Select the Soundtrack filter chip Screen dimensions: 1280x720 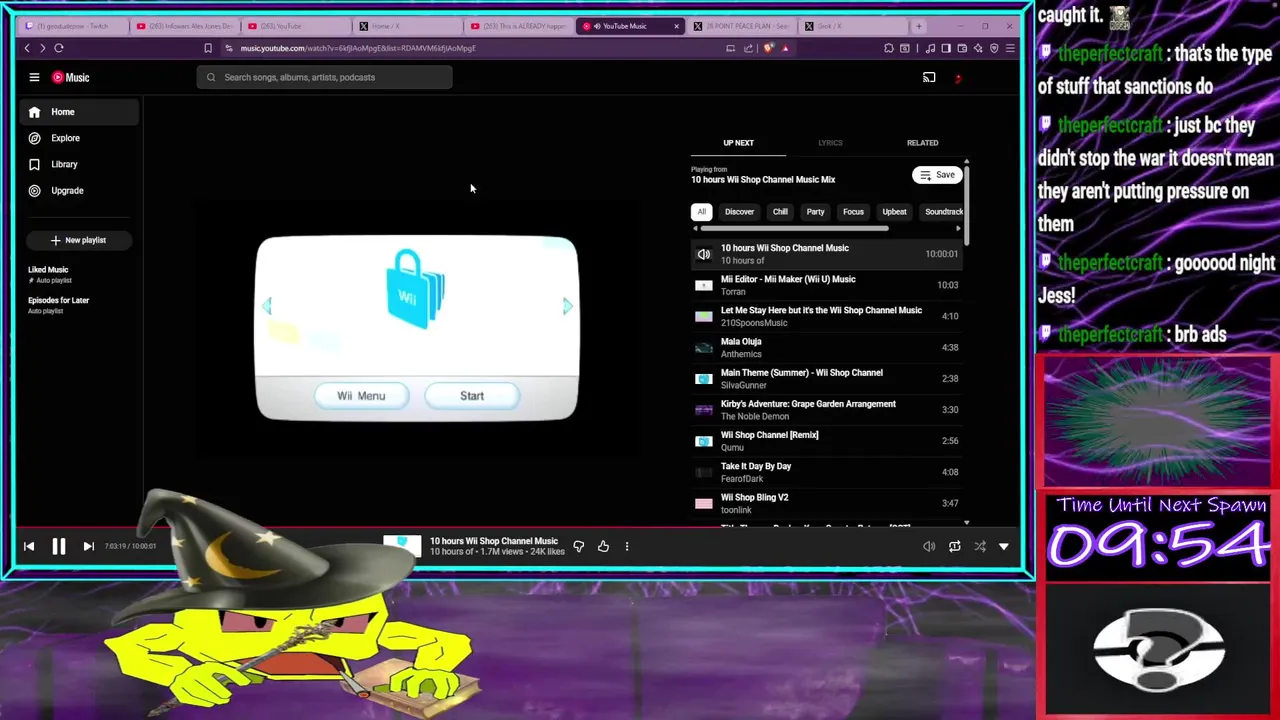tap(942, 212)
